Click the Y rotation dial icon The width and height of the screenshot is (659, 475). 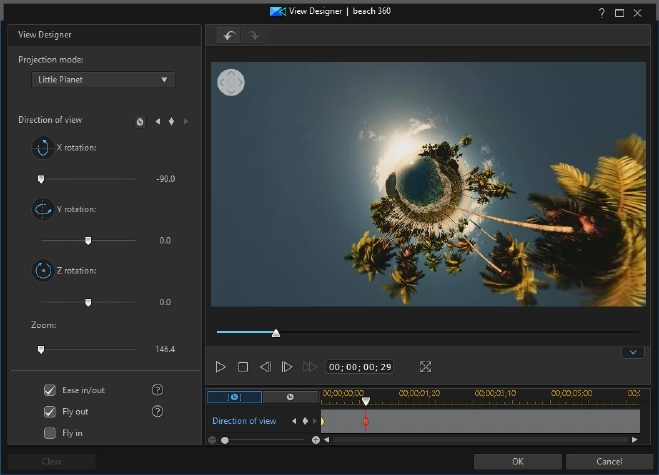[x=43, y=209]
